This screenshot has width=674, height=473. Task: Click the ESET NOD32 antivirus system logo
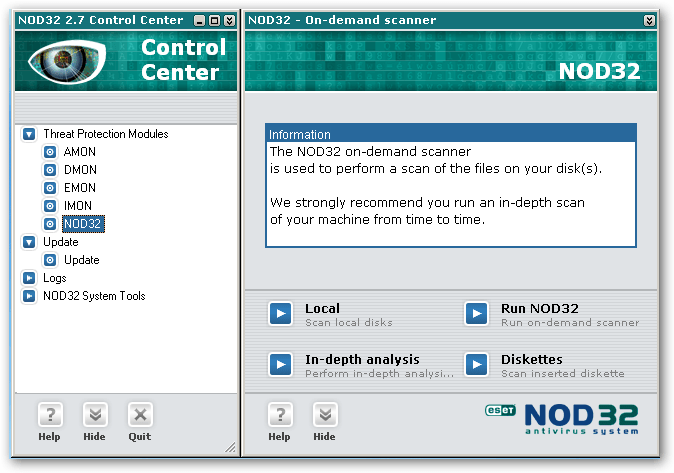562,419
